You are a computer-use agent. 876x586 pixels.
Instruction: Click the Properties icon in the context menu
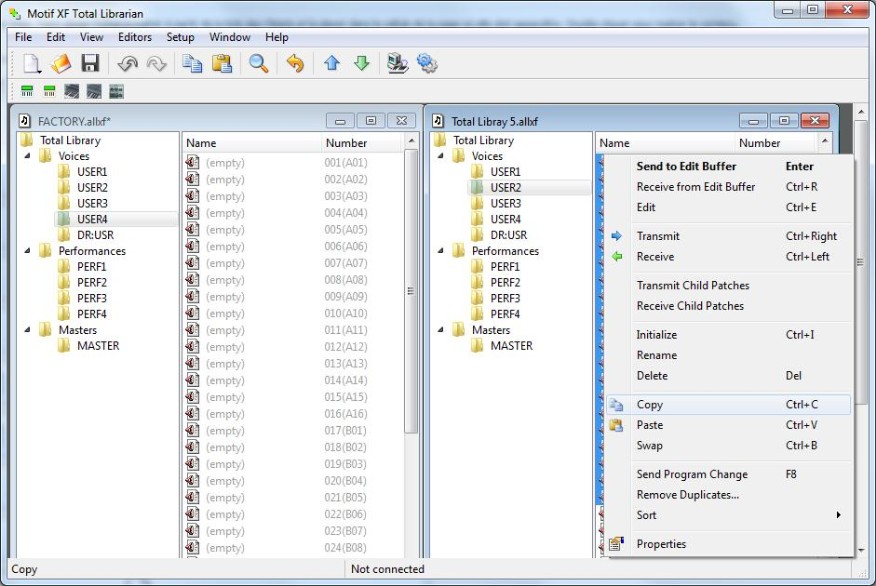point(616,544)
